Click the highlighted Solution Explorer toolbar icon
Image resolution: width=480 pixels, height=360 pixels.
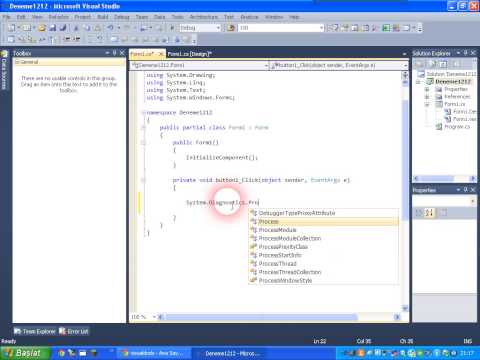point(443,64)
